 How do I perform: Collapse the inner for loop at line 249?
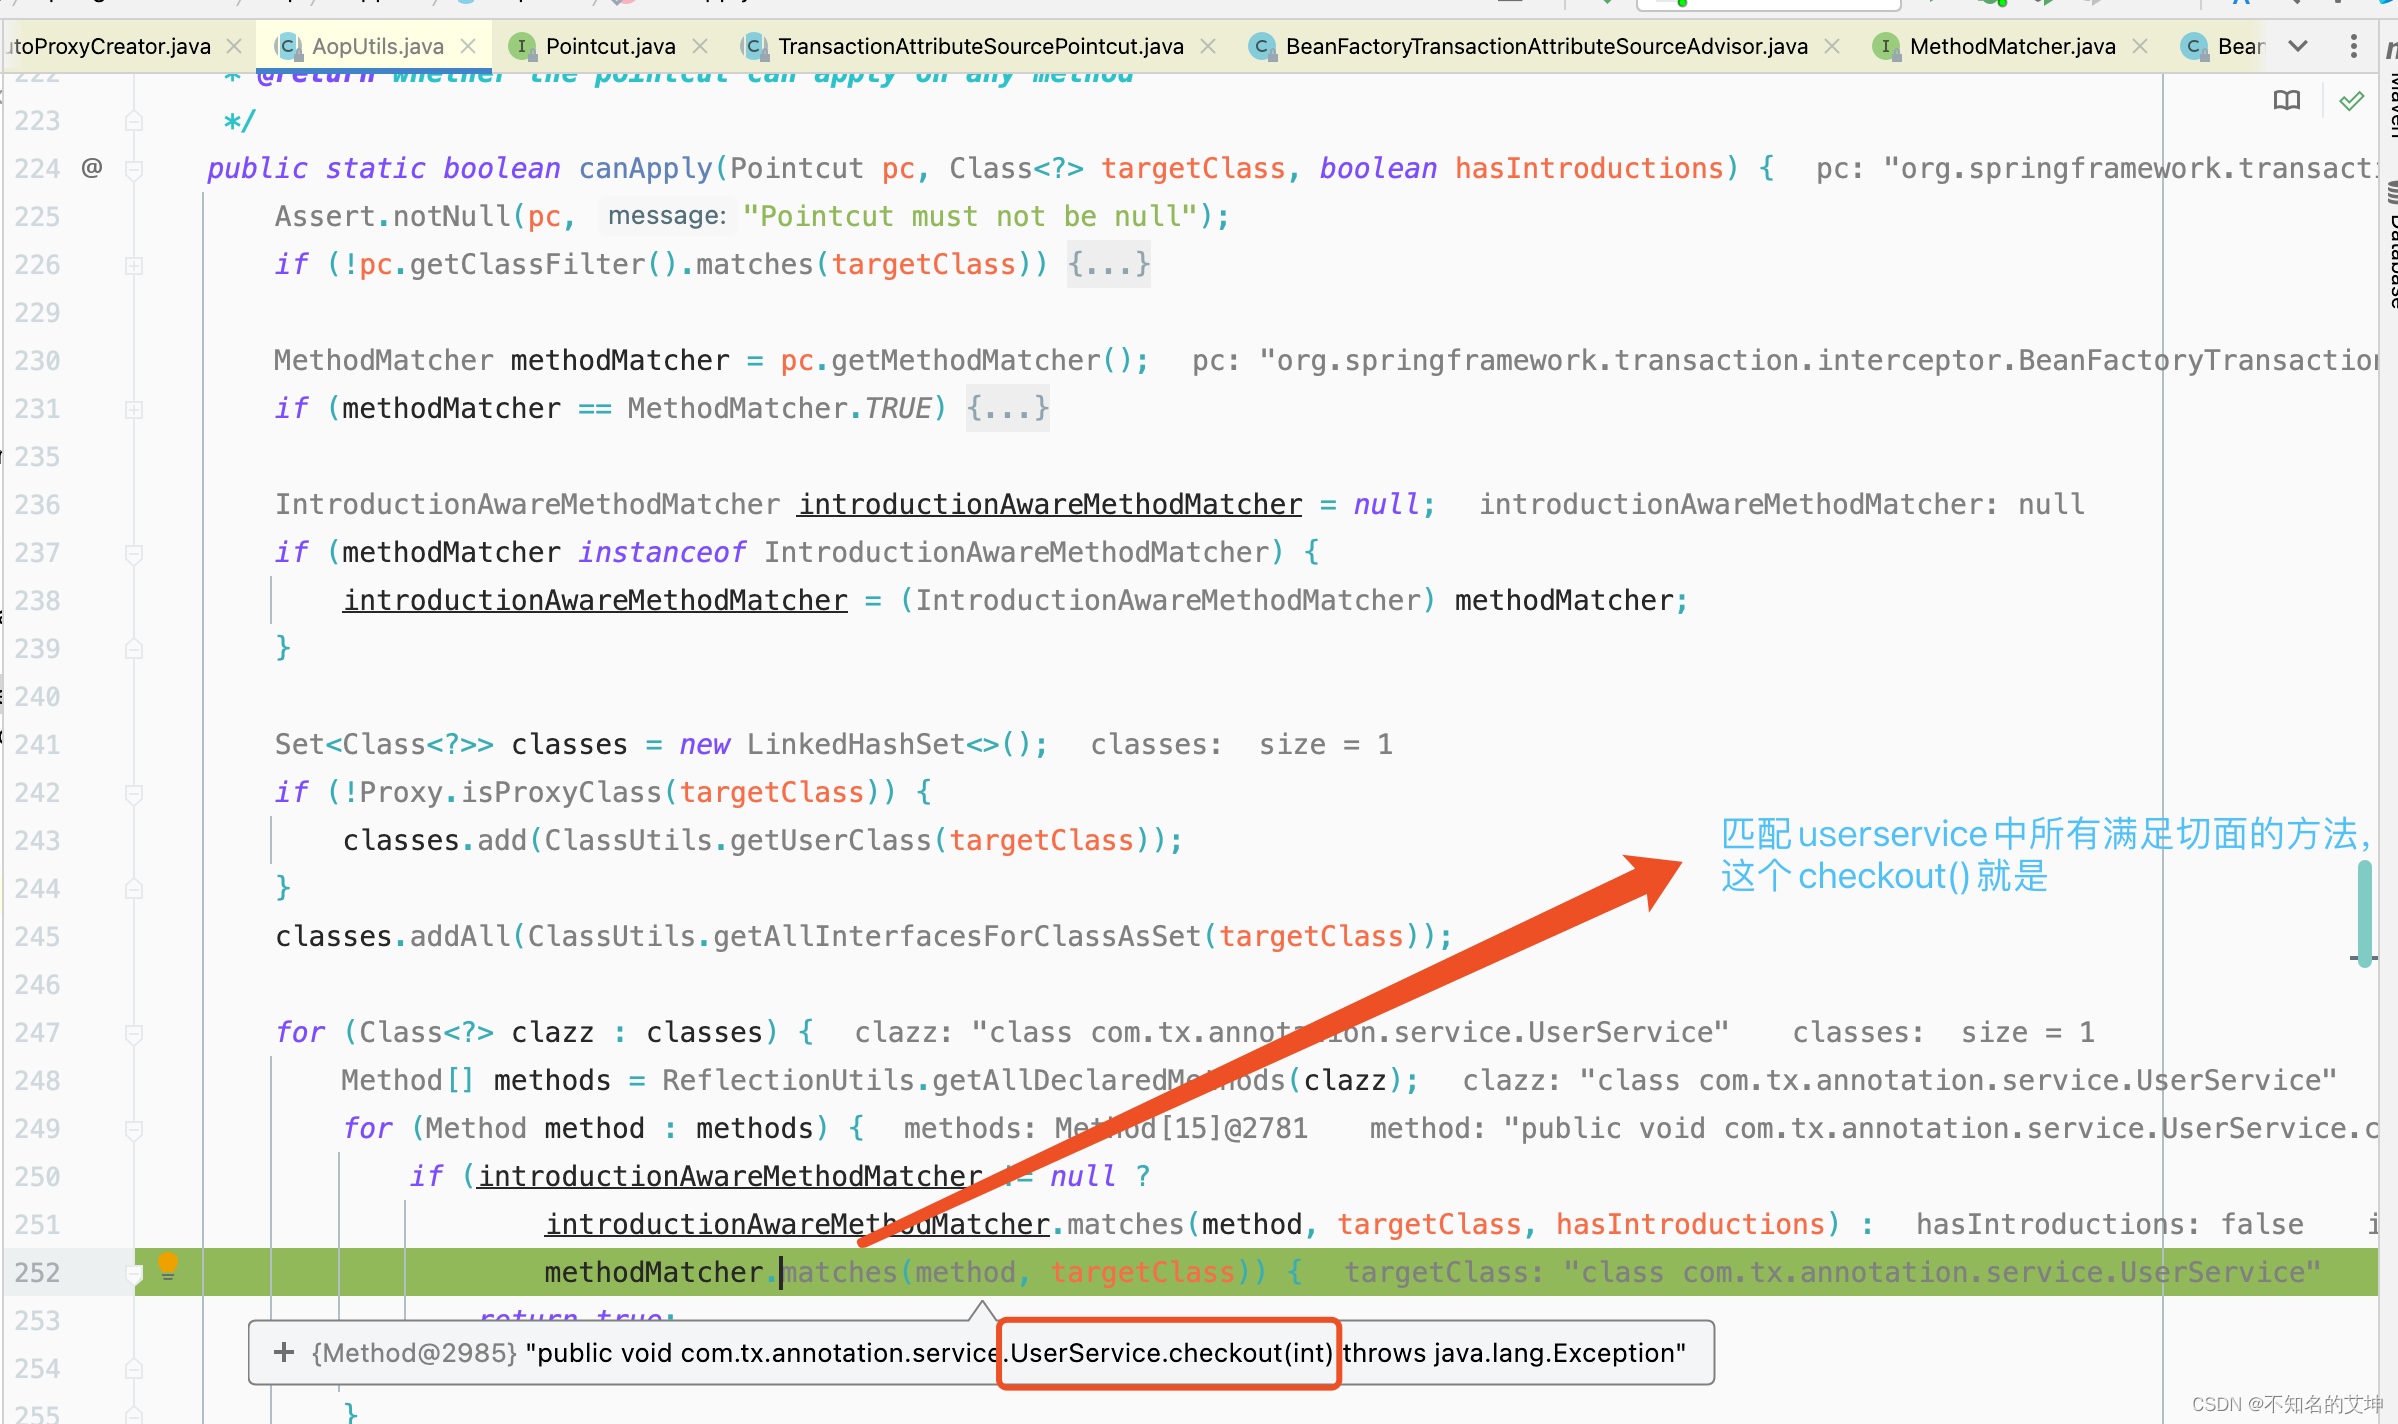tap(134, 1129)
